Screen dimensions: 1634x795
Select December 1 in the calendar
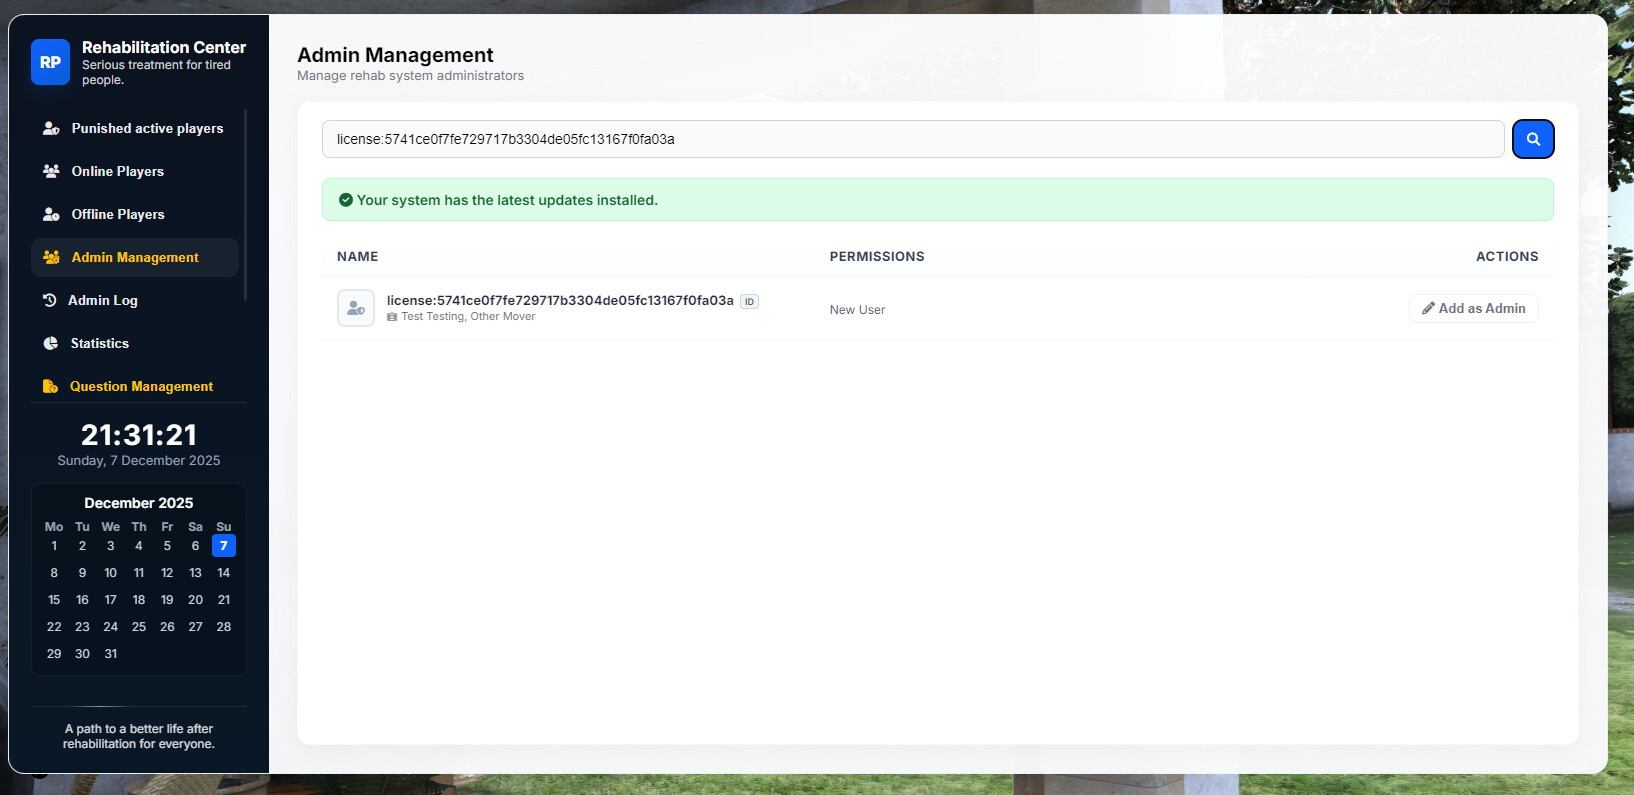(x=54, y=546)
